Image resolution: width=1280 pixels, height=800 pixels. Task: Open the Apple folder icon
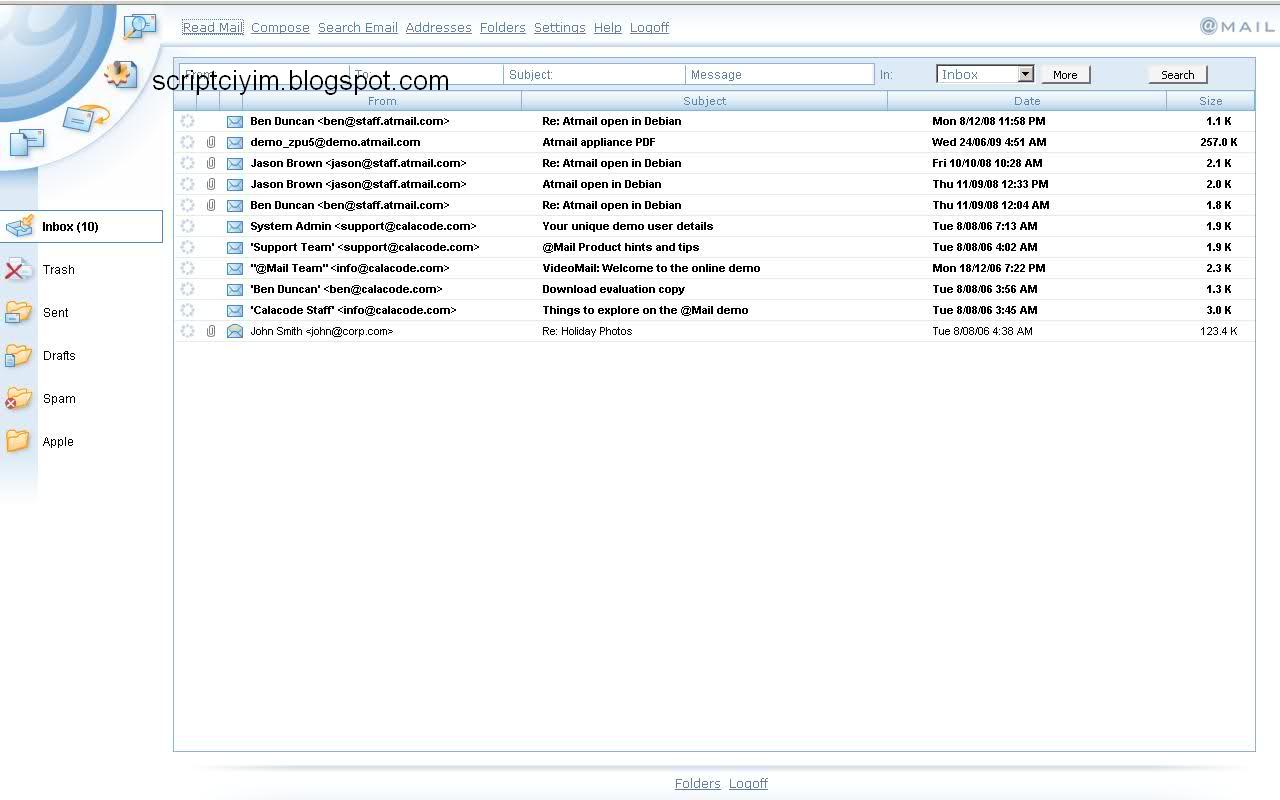[x=18, y=442]
